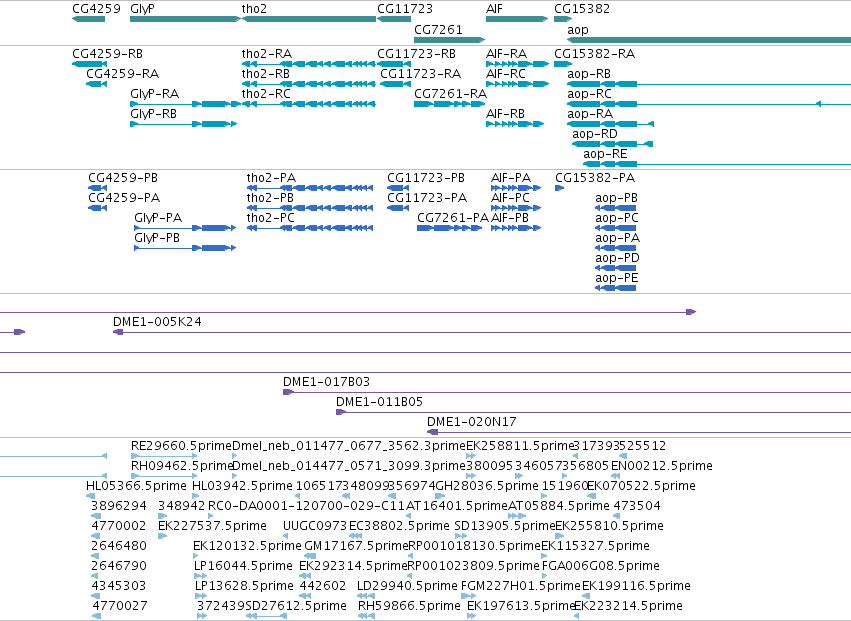The image size is (851, 621).
Task: Select transcript AIF-RB
Action: [515, 124]
